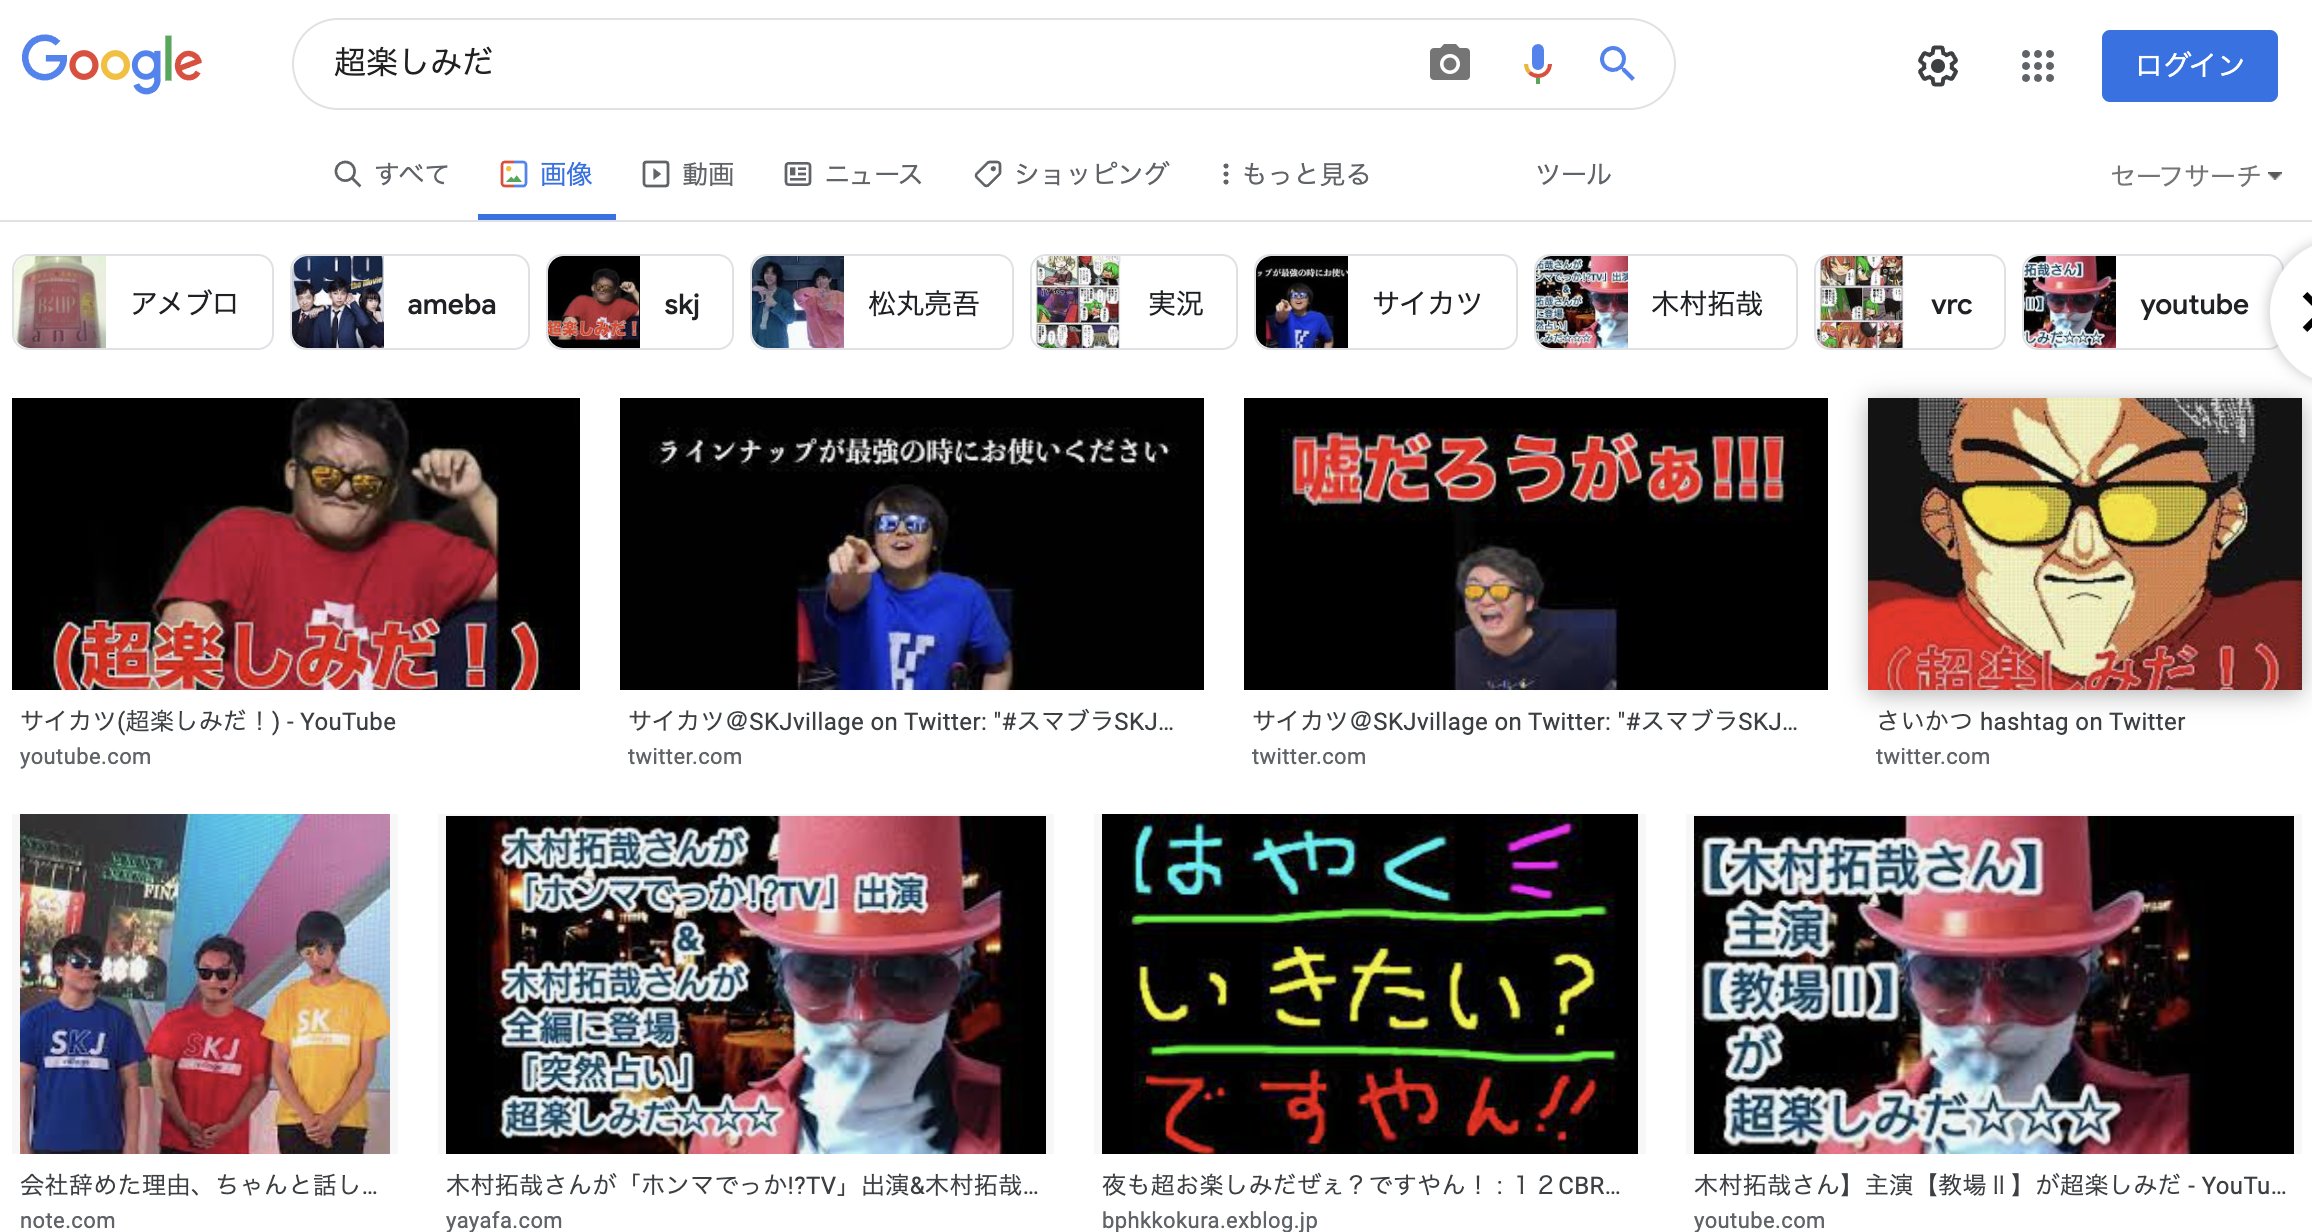Open the 動画 tab
The image size is (2312, 1232).
click(688, 174)
